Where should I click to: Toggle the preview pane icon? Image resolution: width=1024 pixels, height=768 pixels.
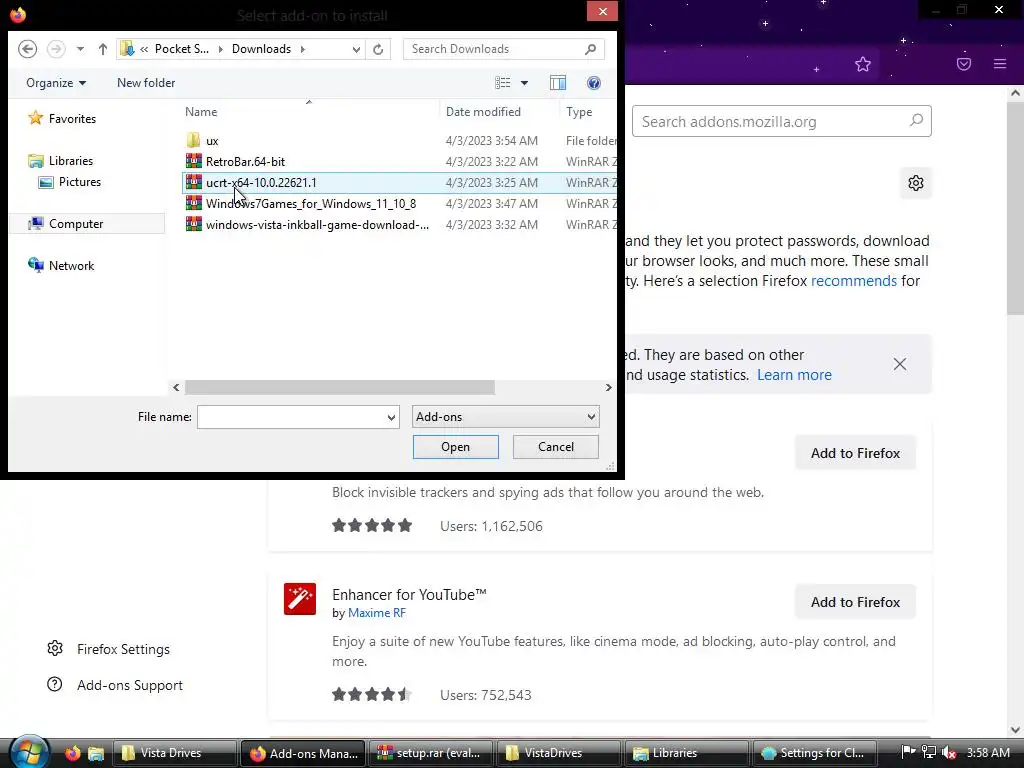pos(558,83)
